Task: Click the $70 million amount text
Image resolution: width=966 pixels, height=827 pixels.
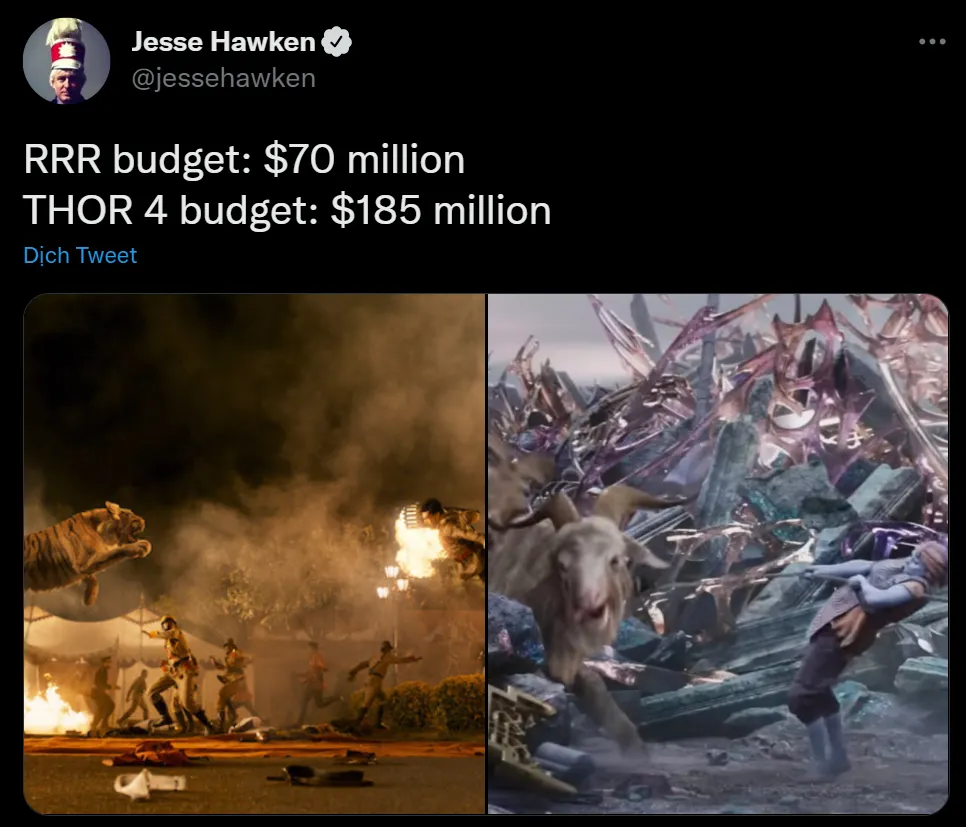Action: click(x=364, y=160)
